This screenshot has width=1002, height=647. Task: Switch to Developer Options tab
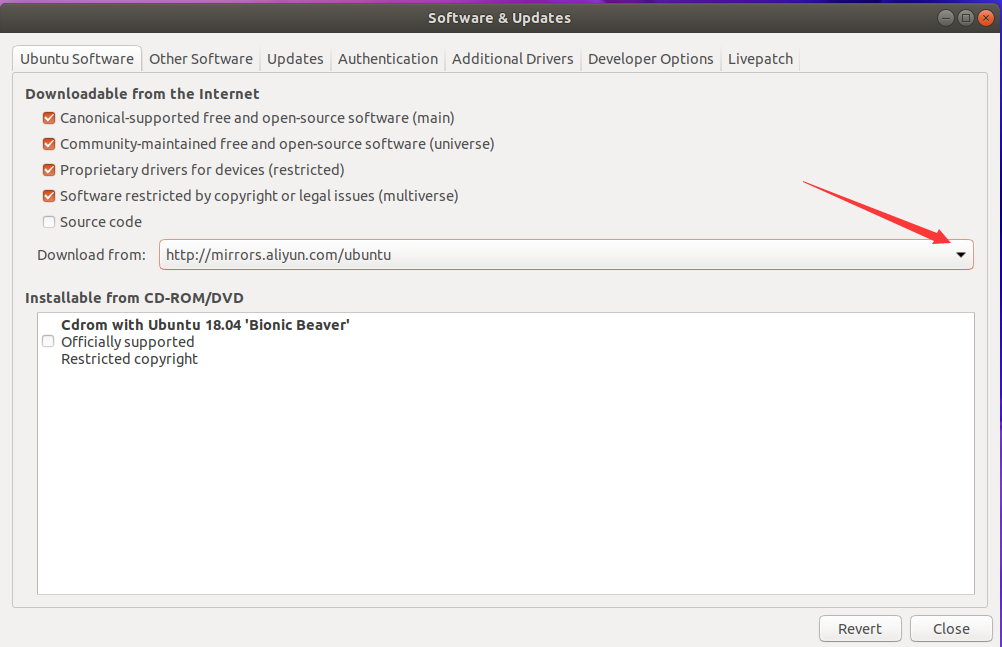pos(651,59)
